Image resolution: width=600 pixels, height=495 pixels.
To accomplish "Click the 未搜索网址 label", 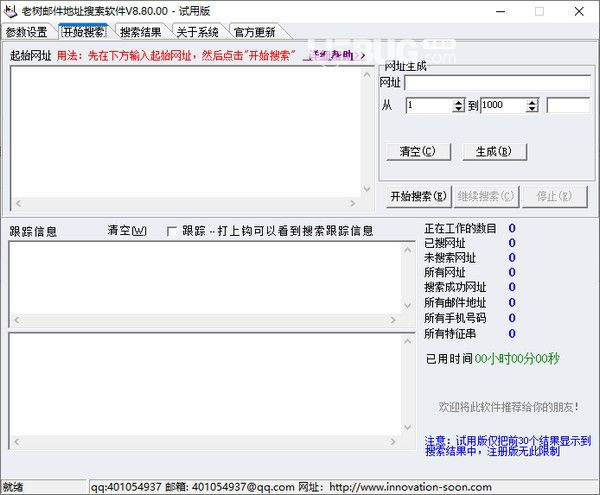I will 450,257.
